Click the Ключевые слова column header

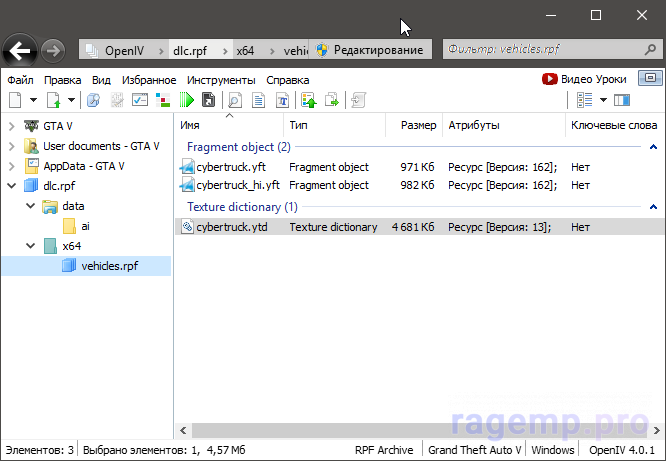click(614, 125)
